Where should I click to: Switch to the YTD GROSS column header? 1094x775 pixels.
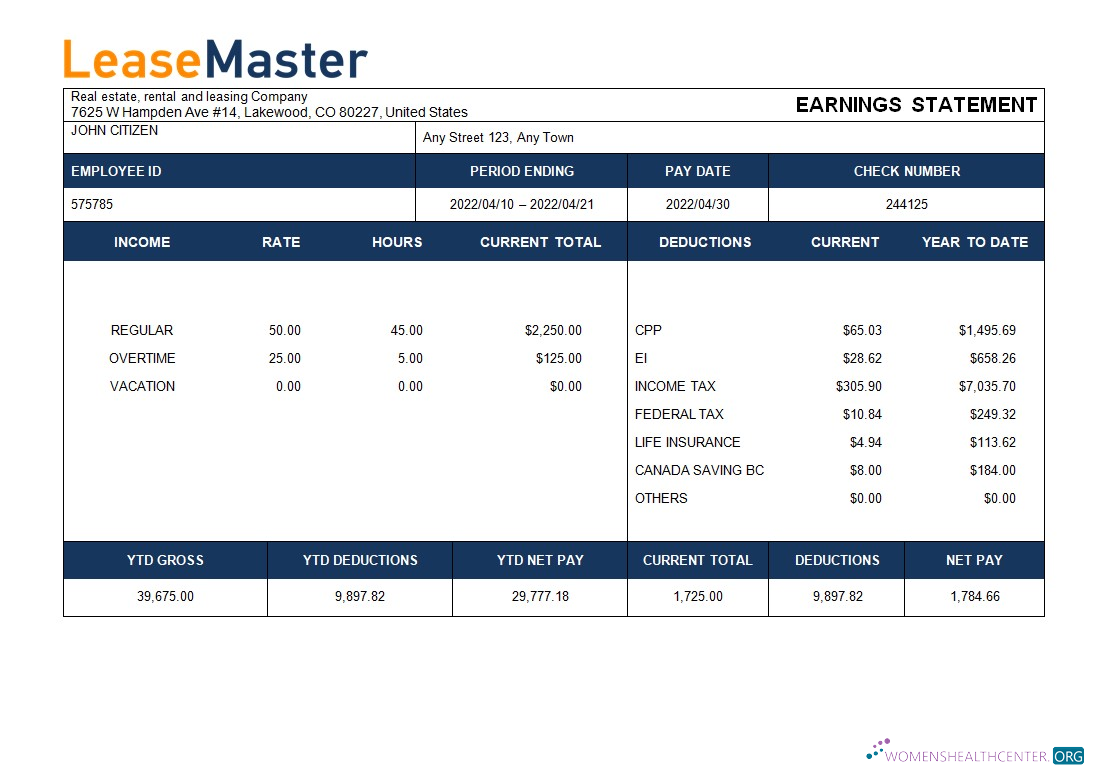[x=164, y=560]
